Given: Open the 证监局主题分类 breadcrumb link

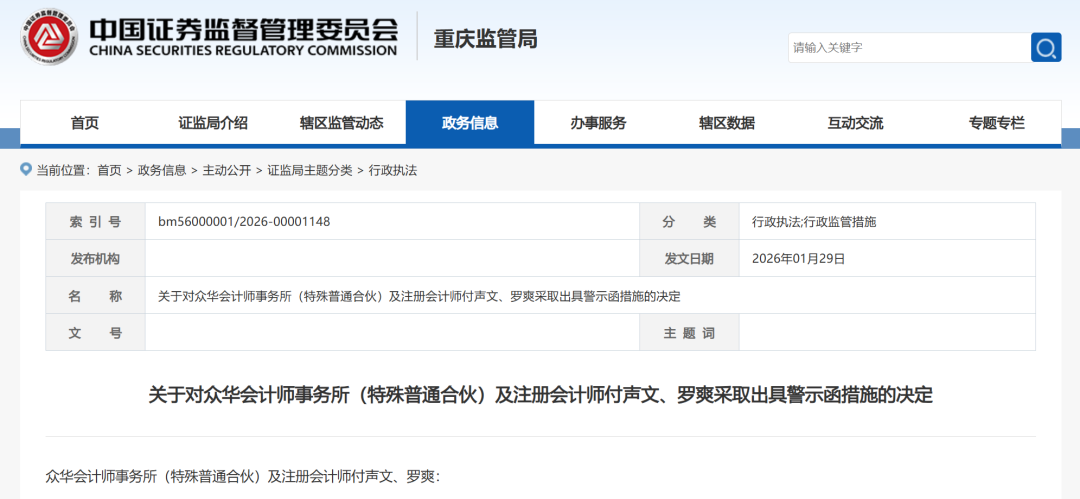Looking at the screenshot, I should click(310, 171).
